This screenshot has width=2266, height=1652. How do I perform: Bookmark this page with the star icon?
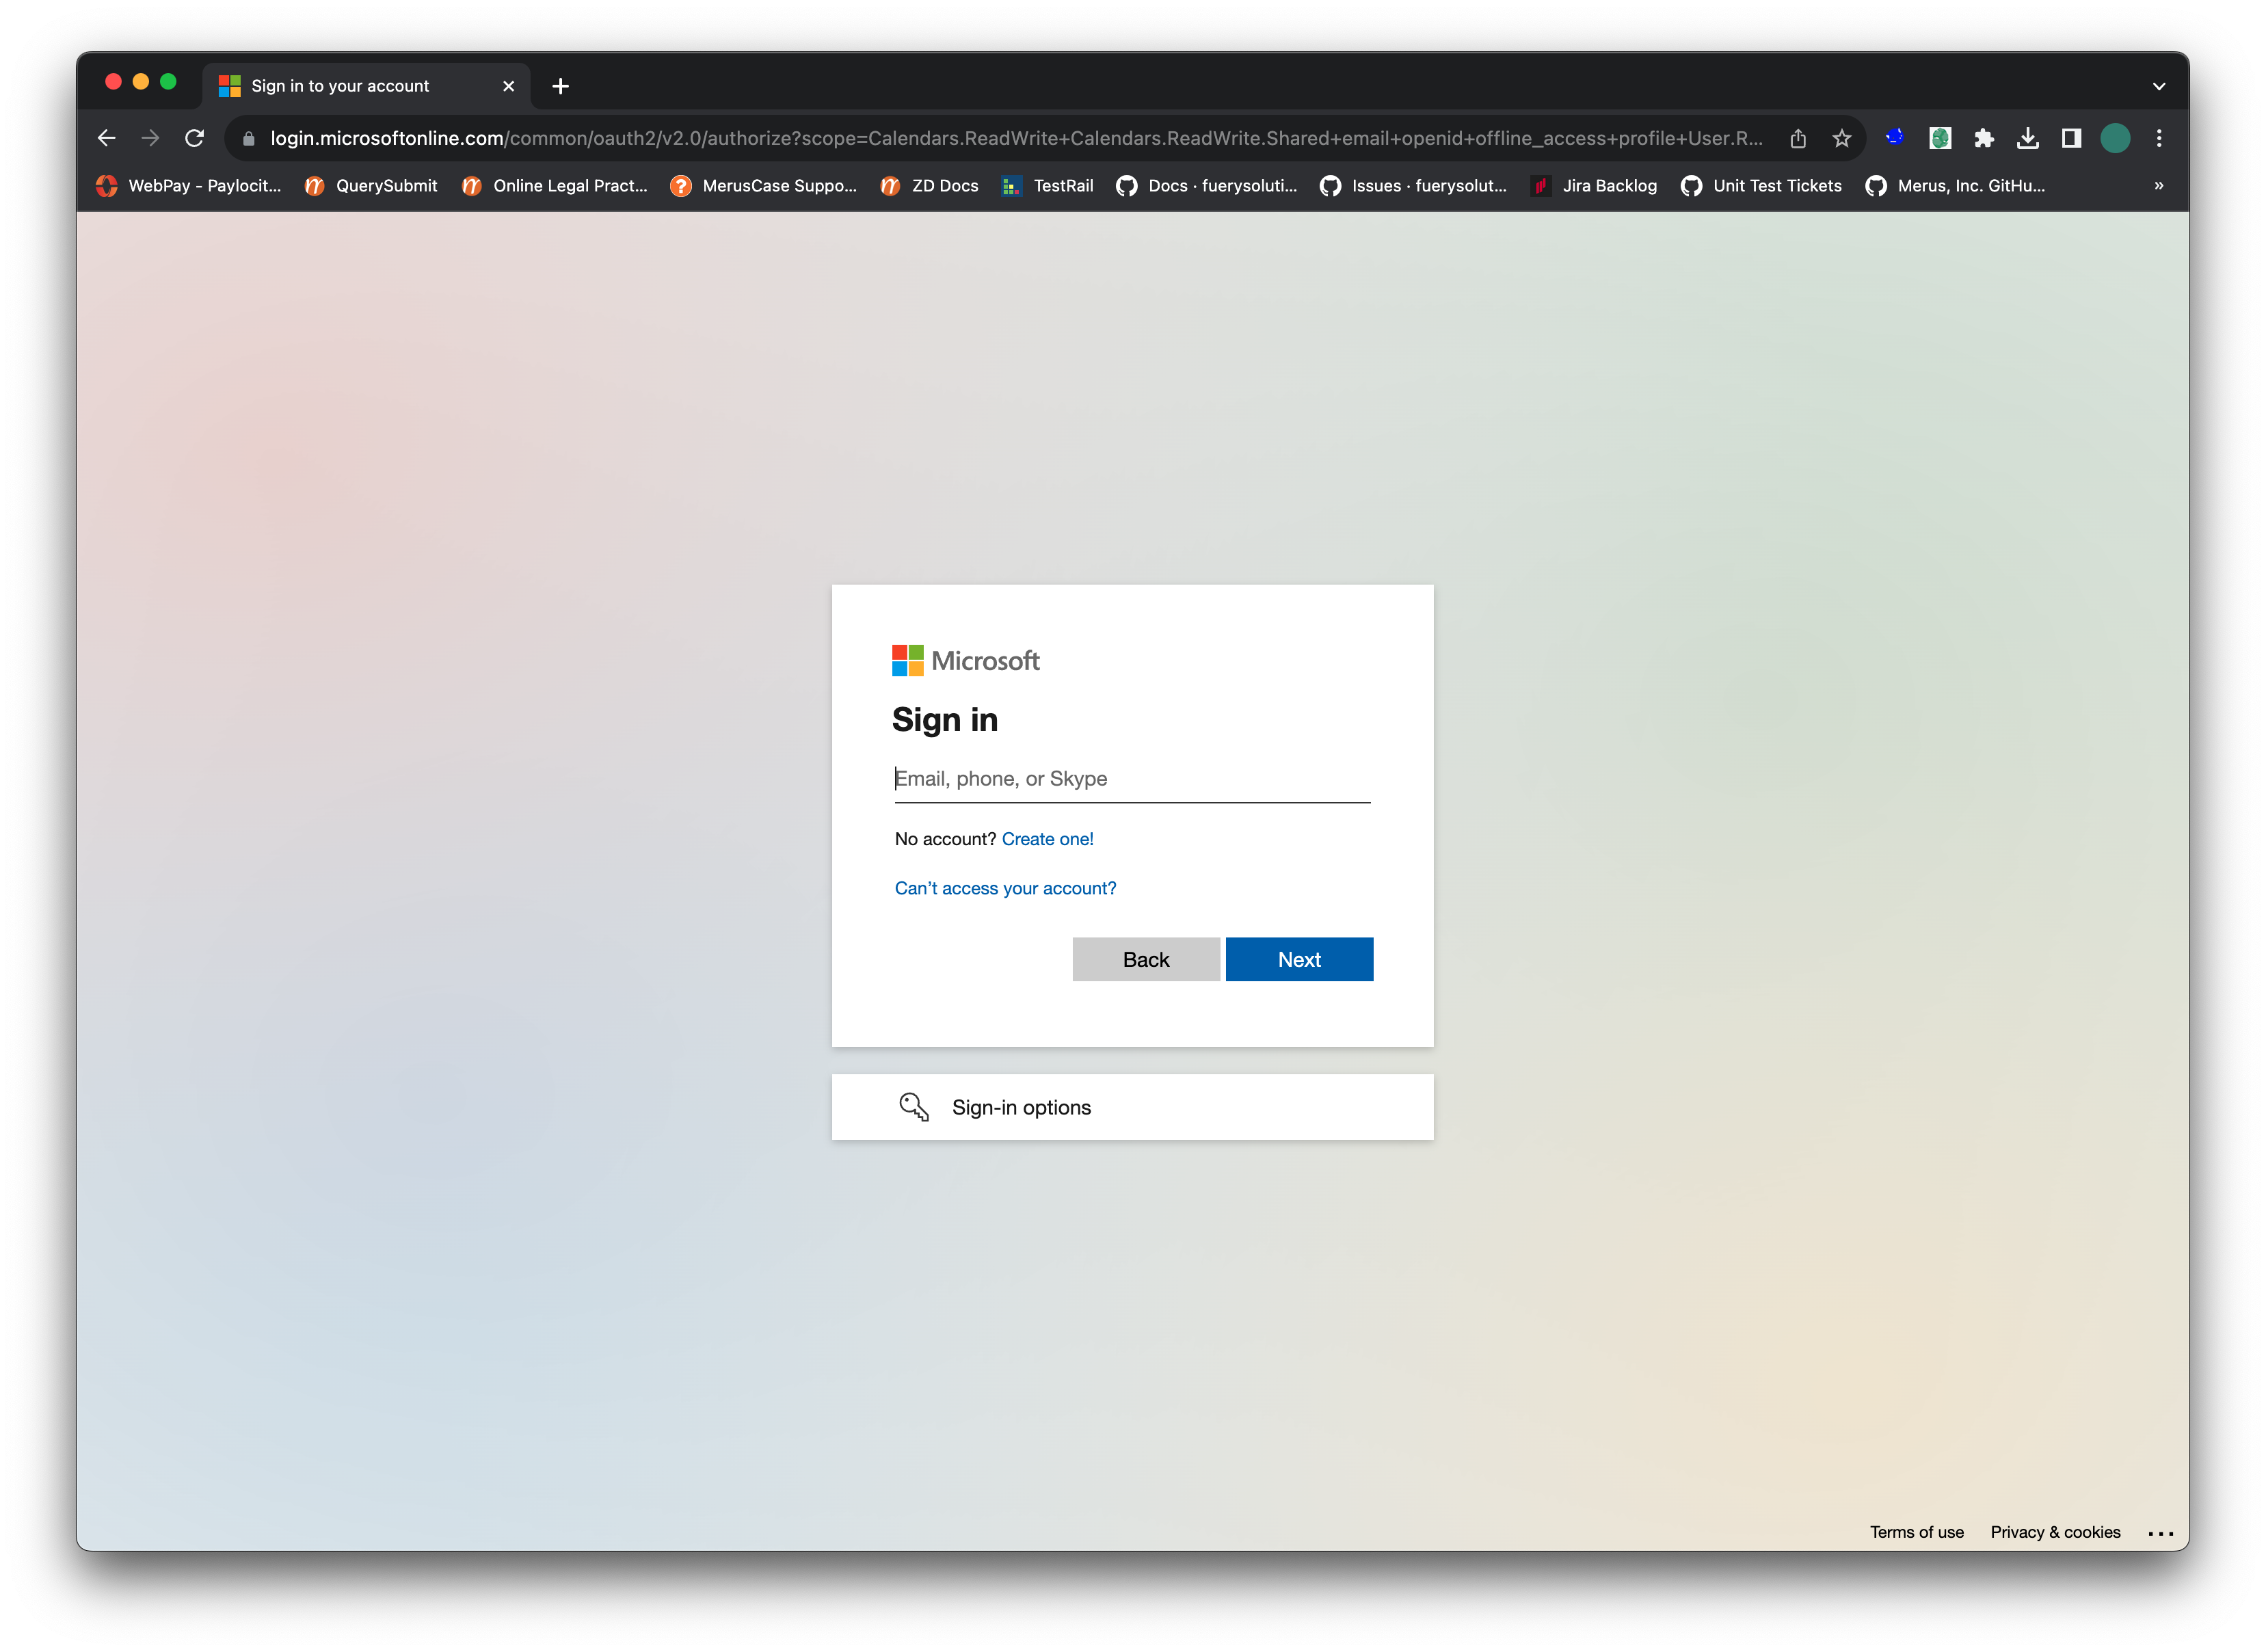1842,138
